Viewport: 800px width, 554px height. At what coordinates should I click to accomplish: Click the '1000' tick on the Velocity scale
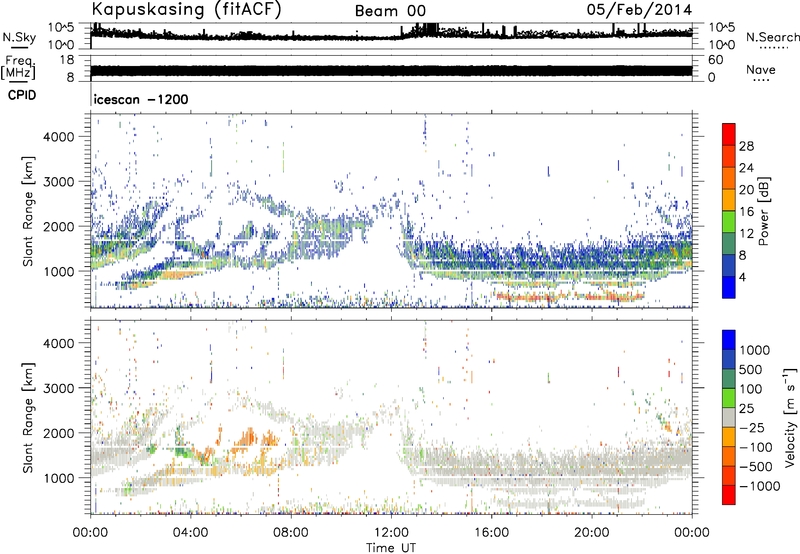[754, 350]
